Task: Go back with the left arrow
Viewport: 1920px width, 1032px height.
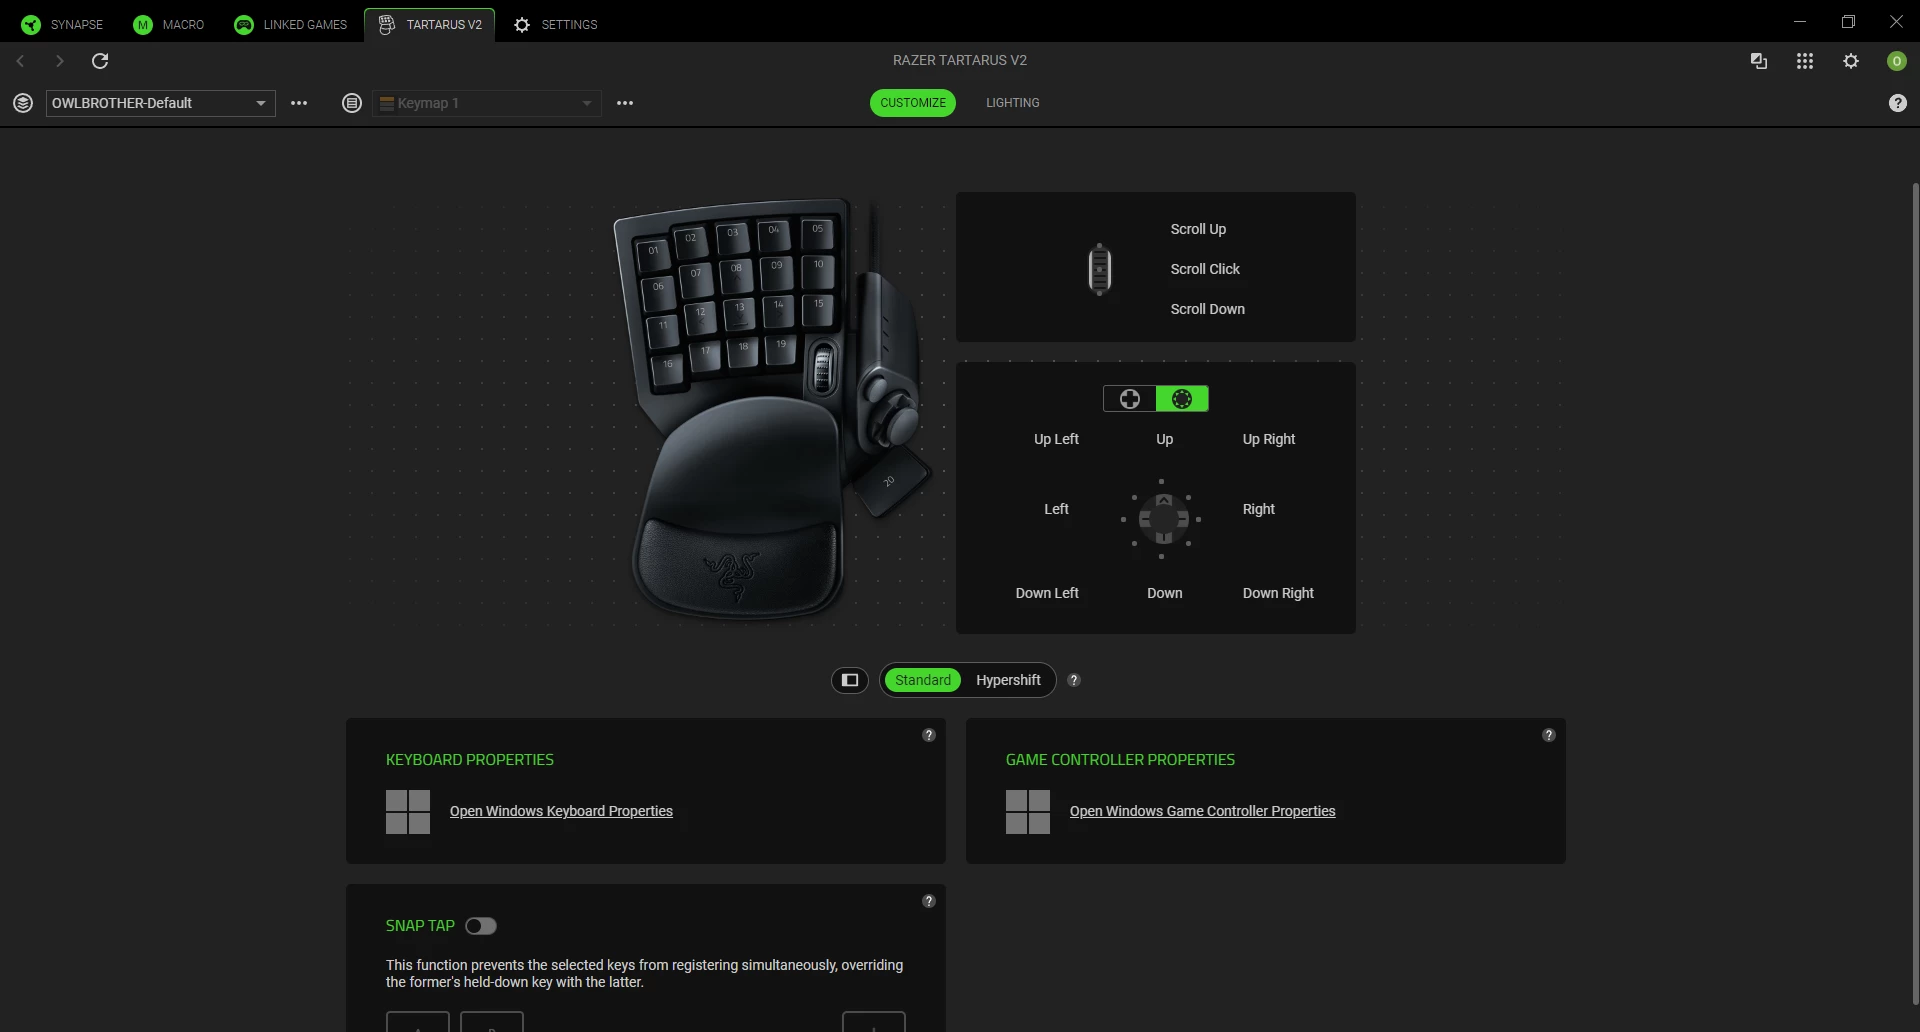Action: pyautogui.click(x=20, y=61)
